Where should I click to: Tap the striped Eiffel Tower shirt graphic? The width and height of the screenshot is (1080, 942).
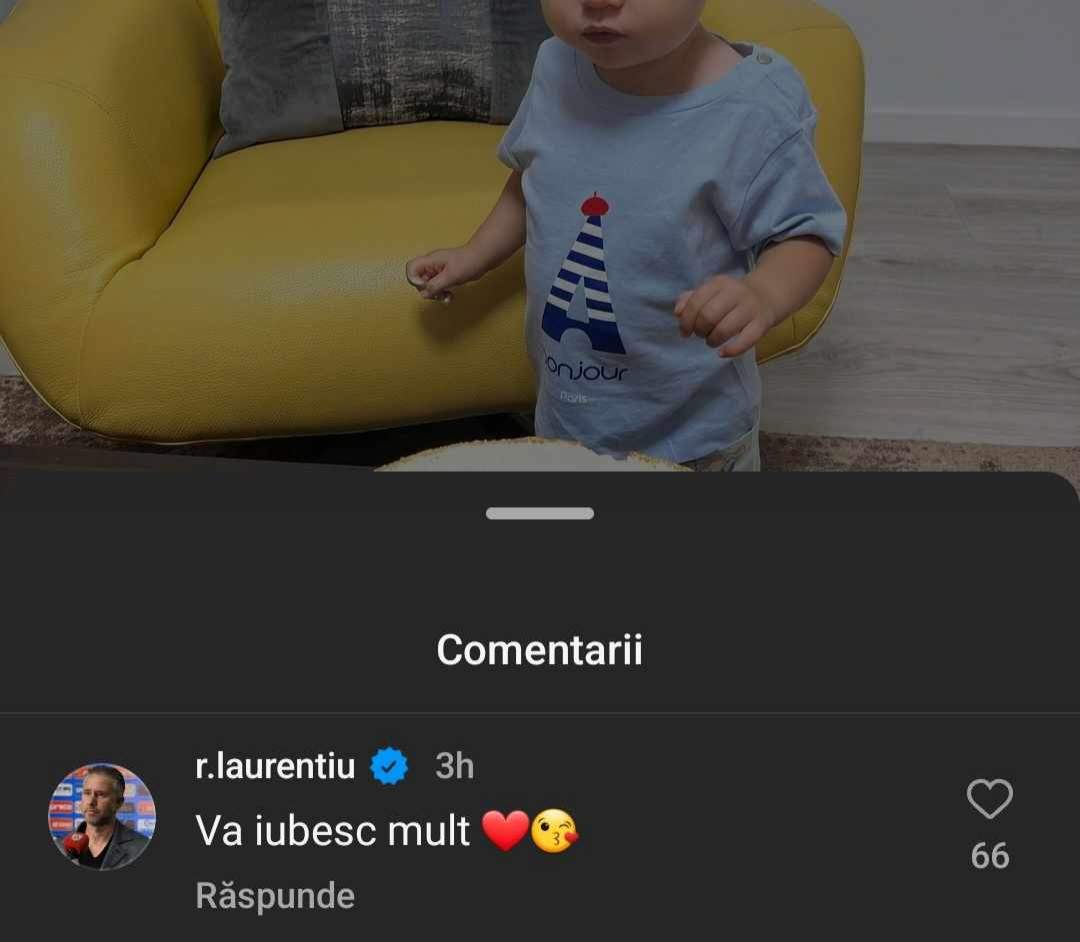pos(584,274)
